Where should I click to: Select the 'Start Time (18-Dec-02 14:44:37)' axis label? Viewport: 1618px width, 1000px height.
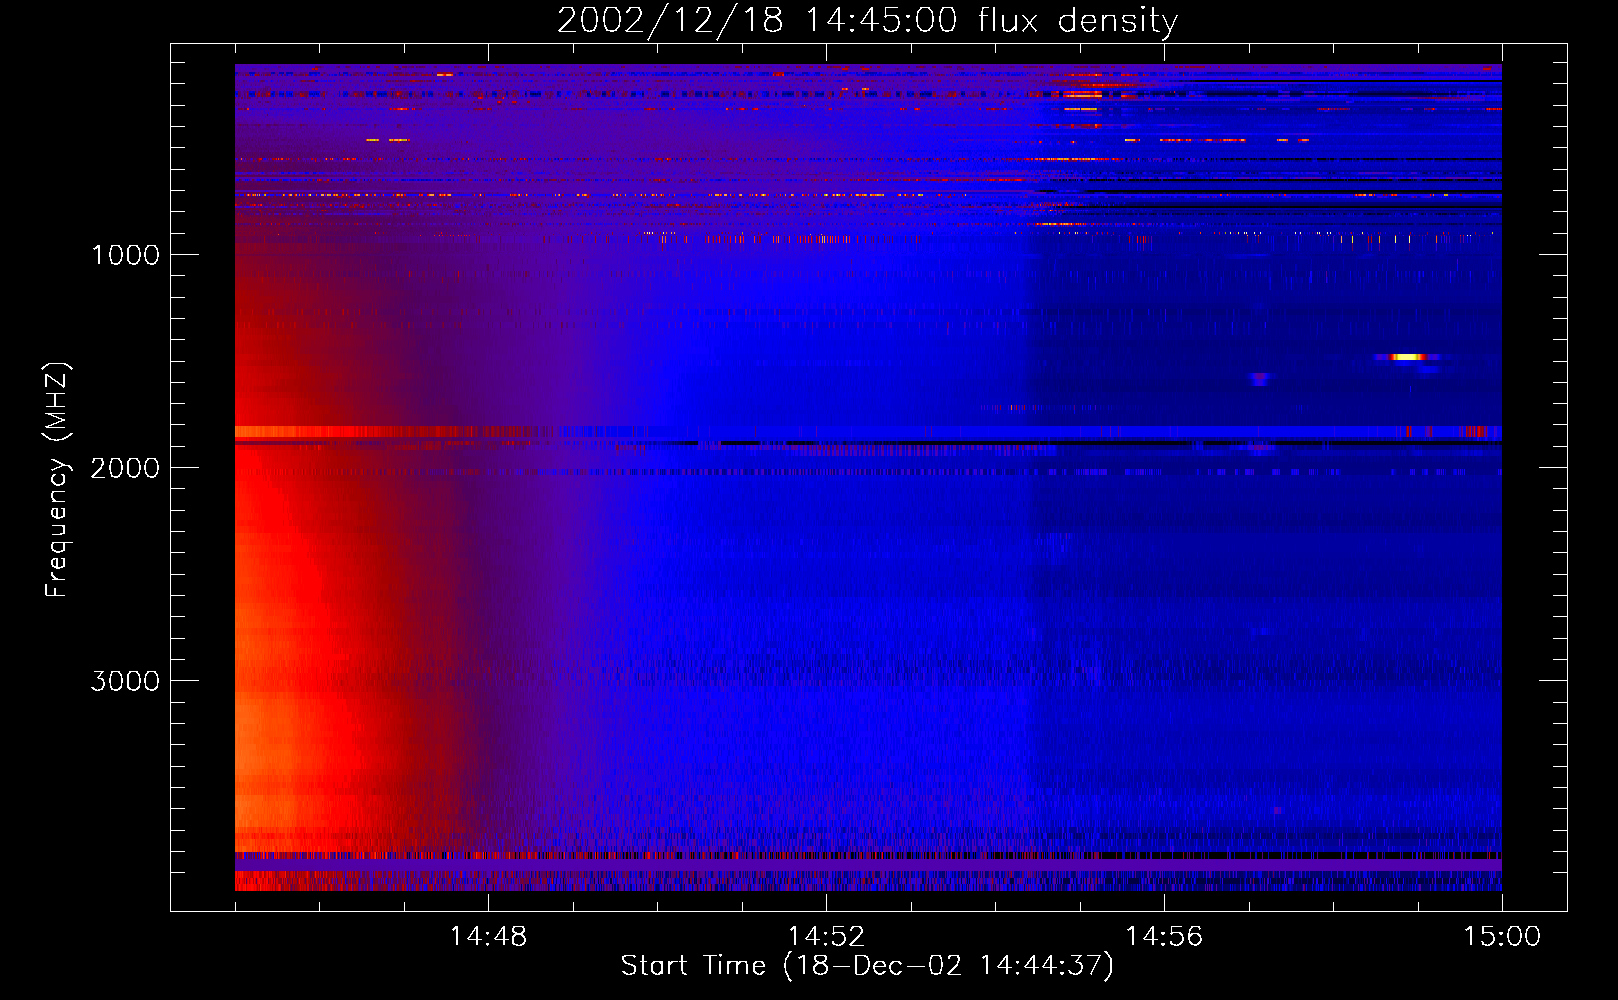coord(867,966)
